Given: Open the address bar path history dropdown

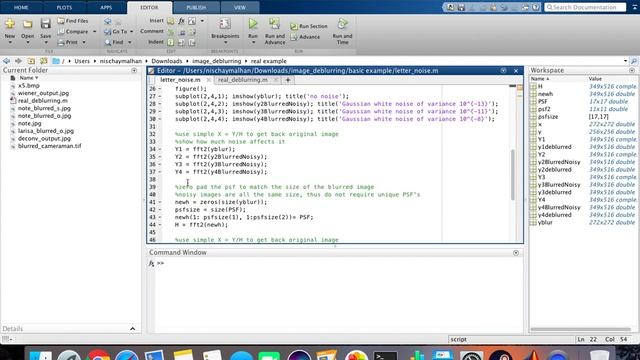Looking at the screenshot, I should click(x=625, y=61).
